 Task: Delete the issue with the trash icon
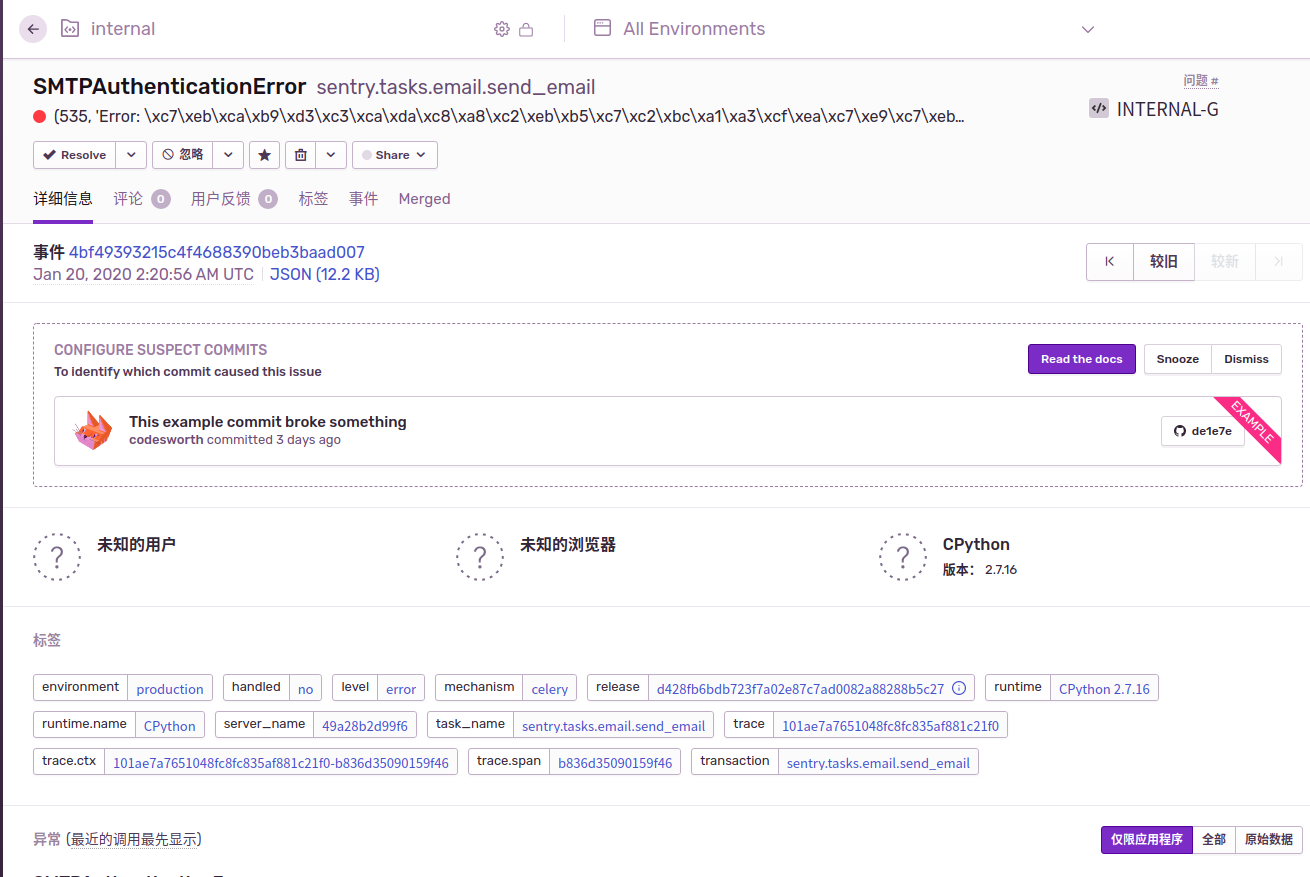coord(301,155)
